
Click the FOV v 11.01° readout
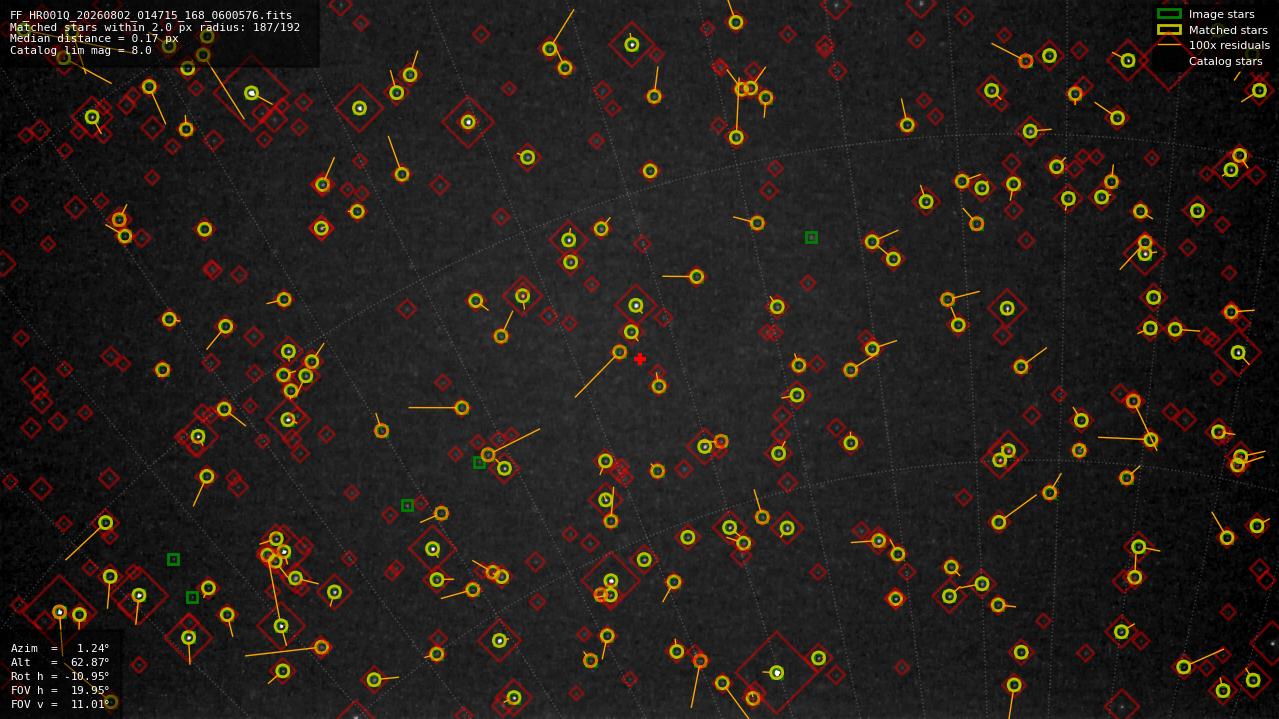(60, 704)
